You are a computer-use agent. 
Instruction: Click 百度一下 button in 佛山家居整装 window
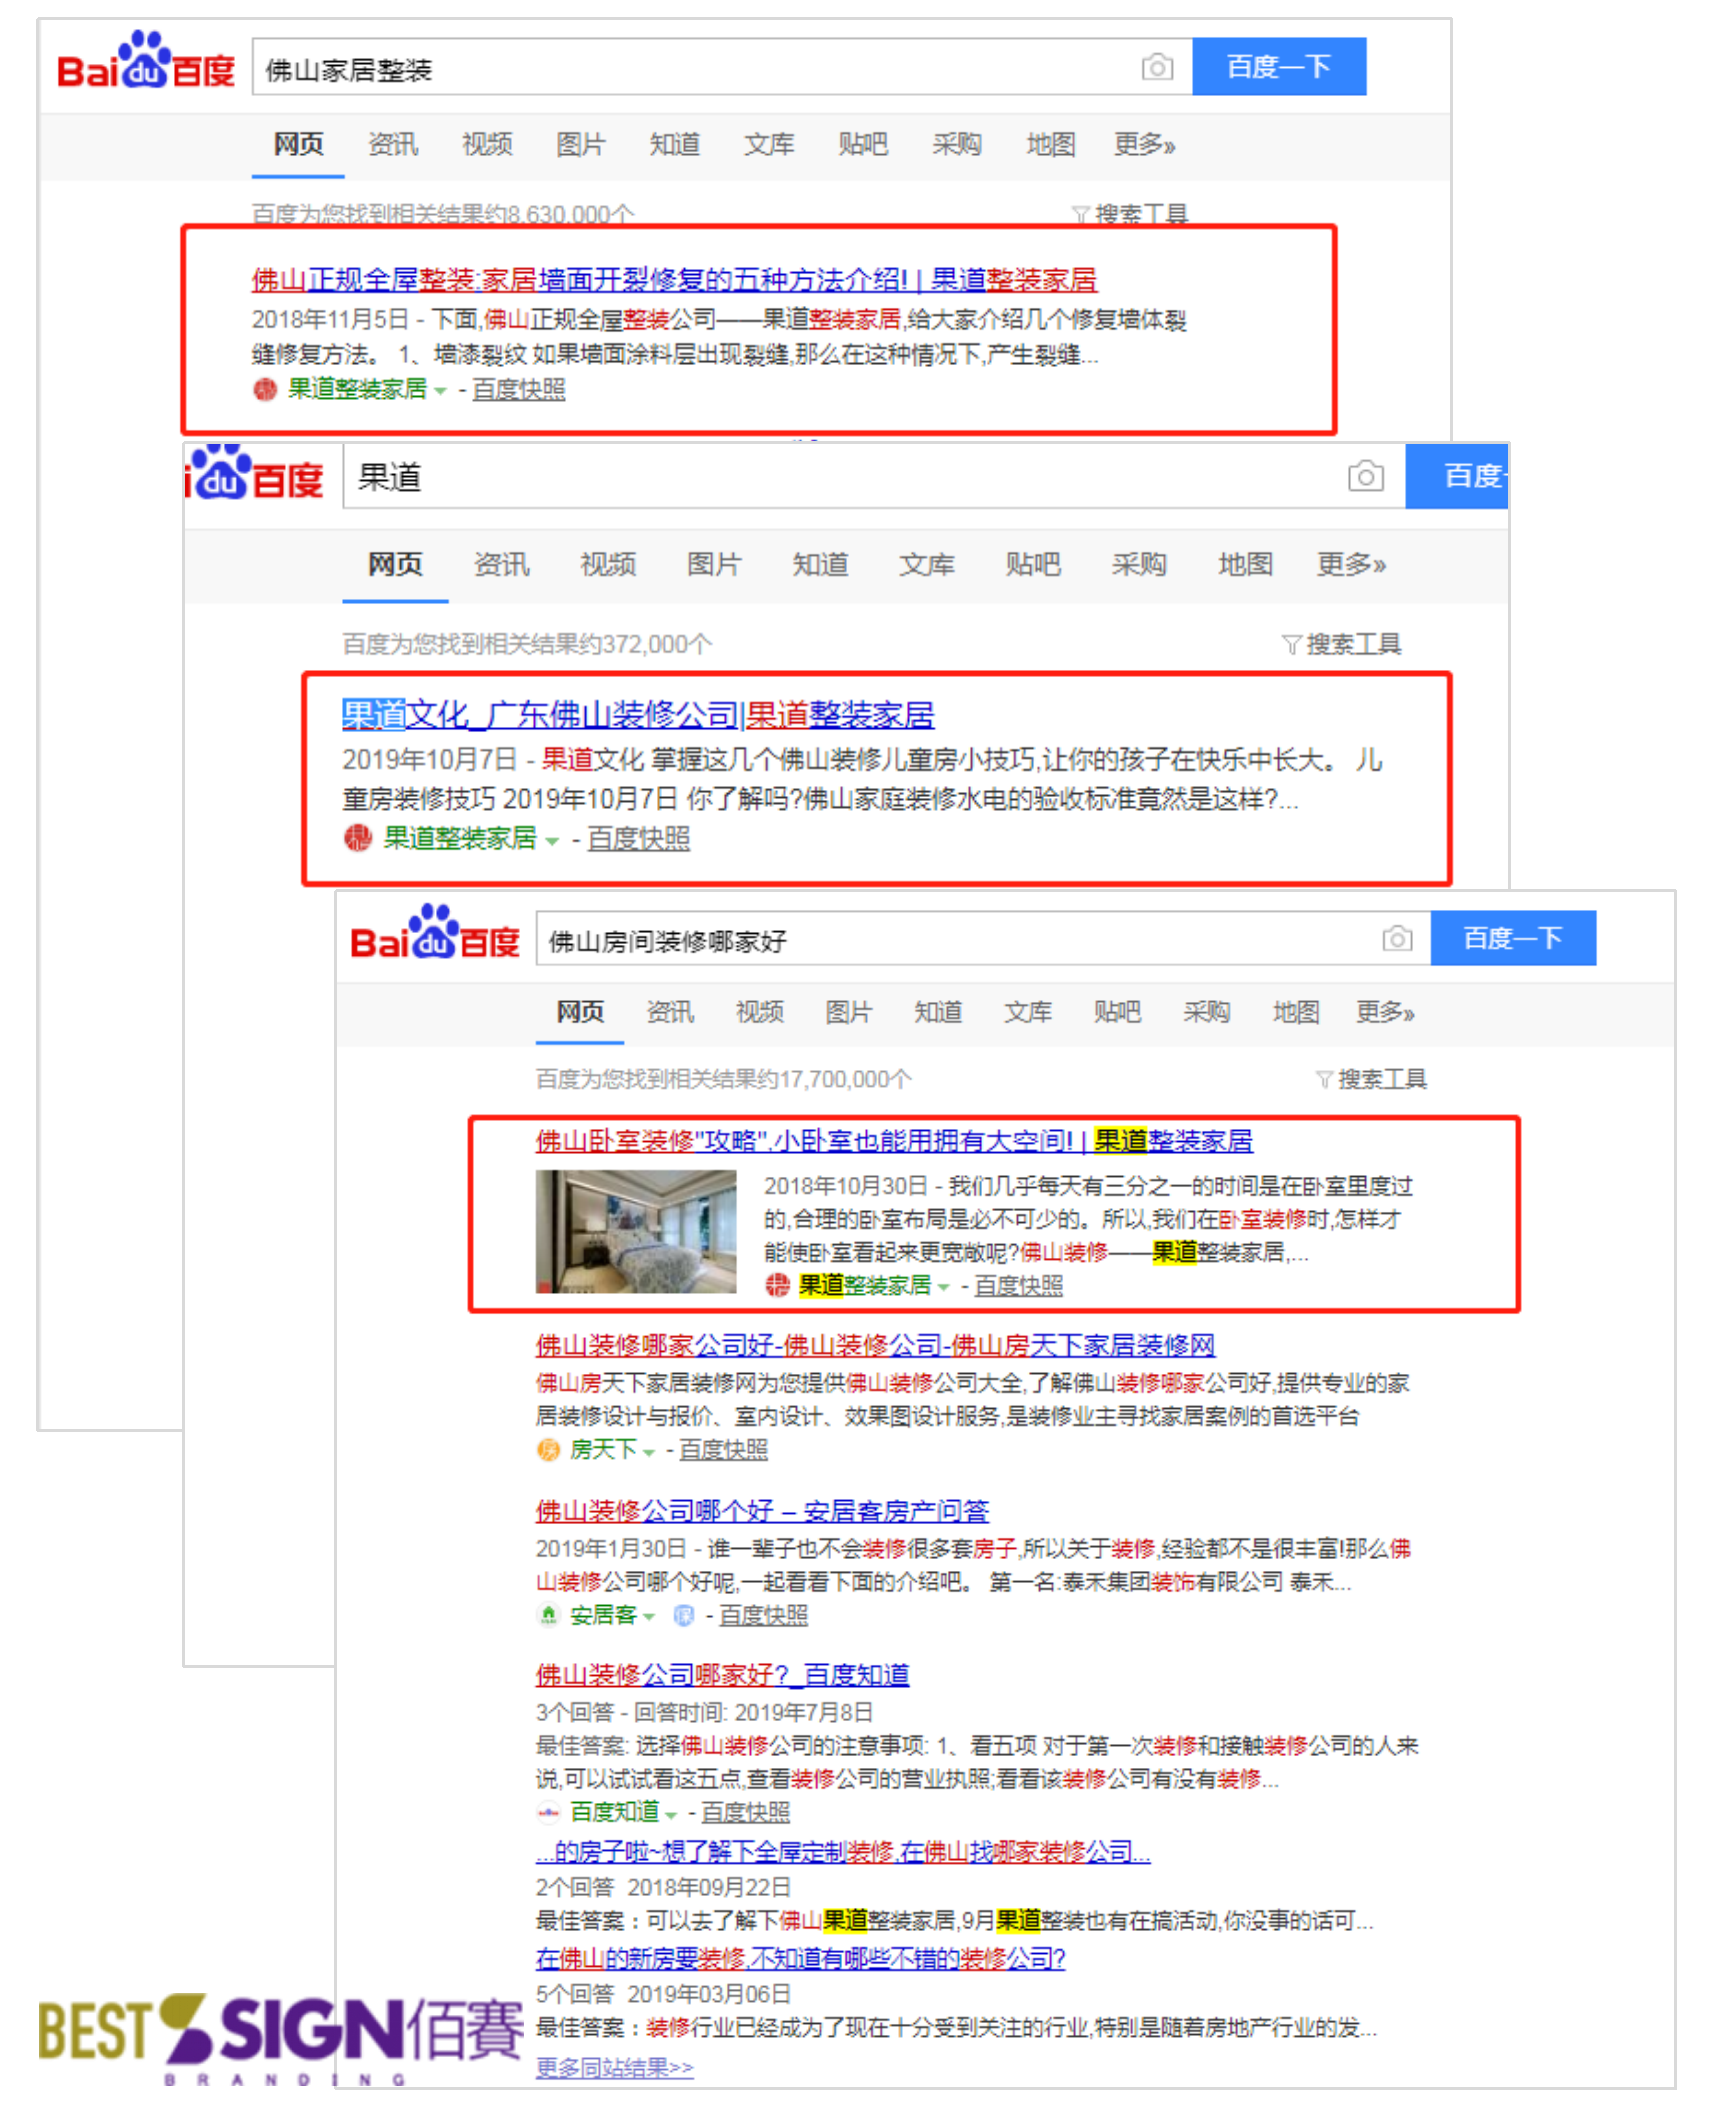click(1278, 67)
